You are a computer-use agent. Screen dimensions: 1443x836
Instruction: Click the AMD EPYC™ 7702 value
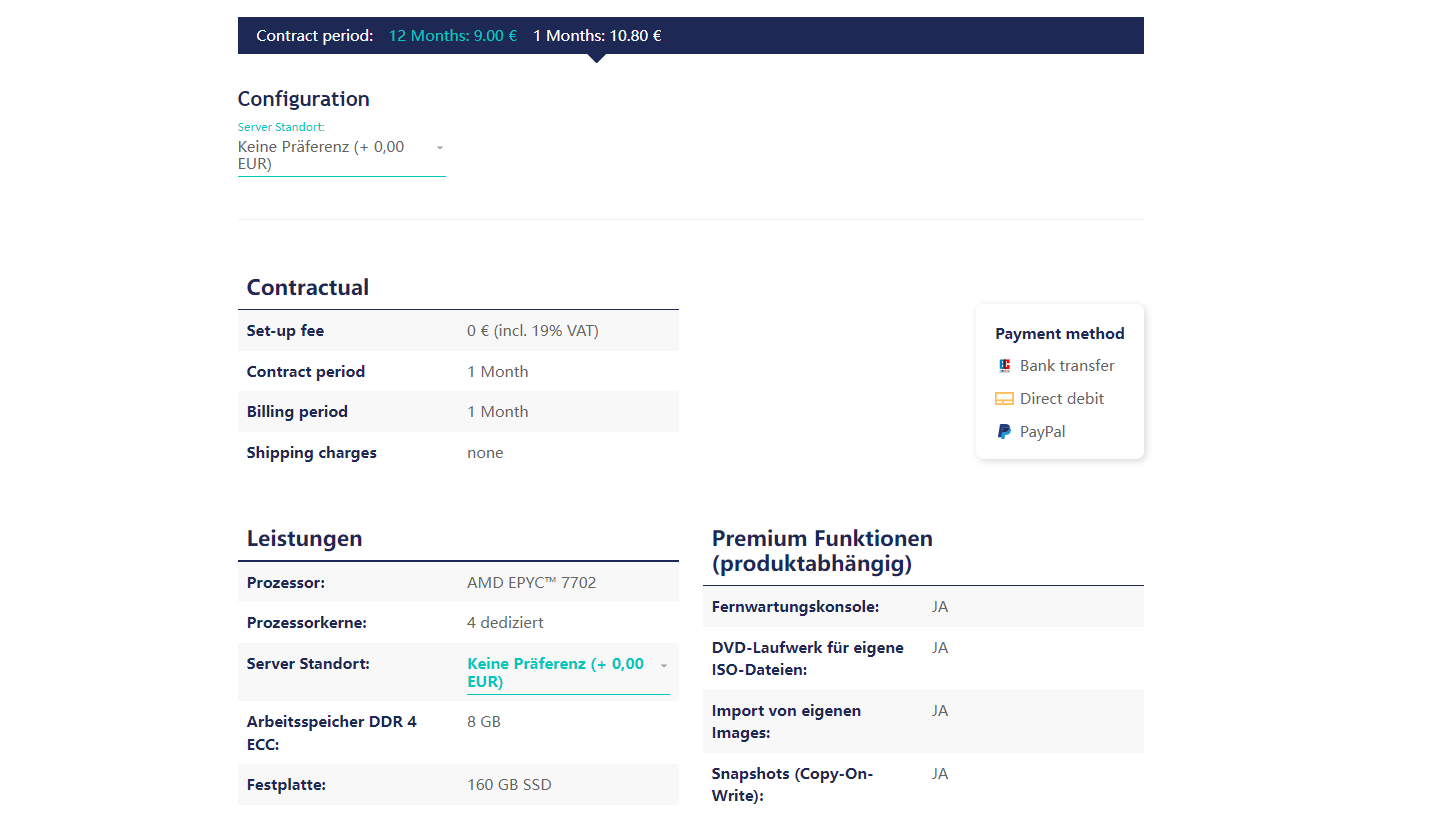click(x=532, y=583)
